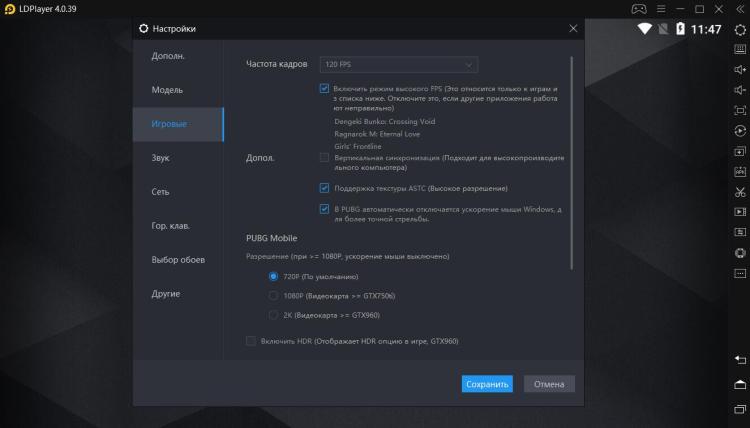Toggle high FPS mode checkbox
The height and width of the screenshot is (428, 750).
click(324, 88)
